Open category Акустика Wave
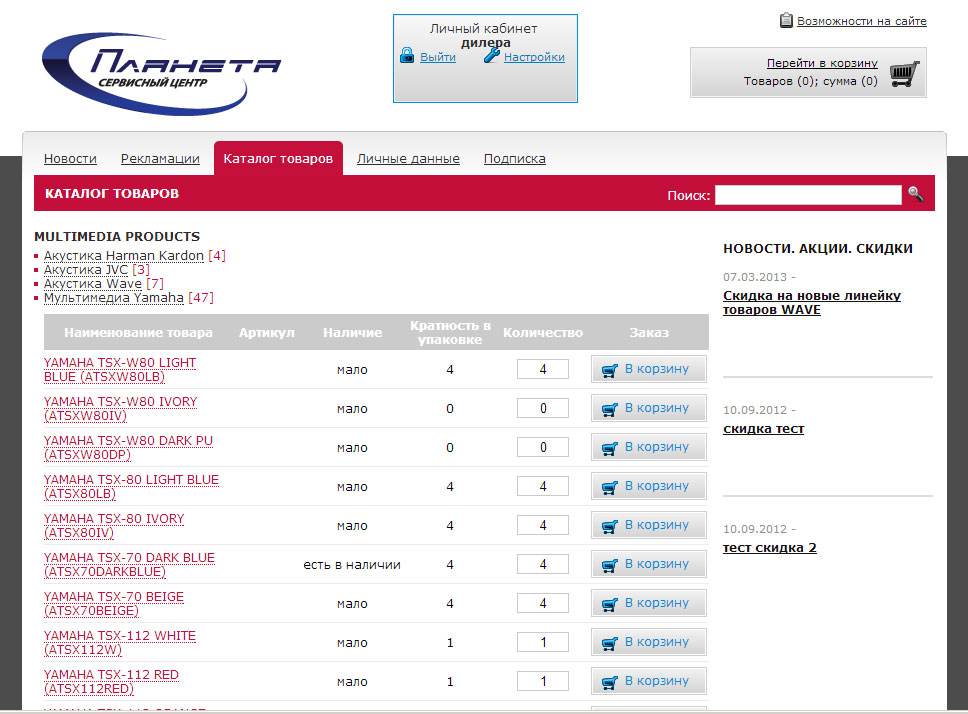The image size is (968, 714). point(93,284)
